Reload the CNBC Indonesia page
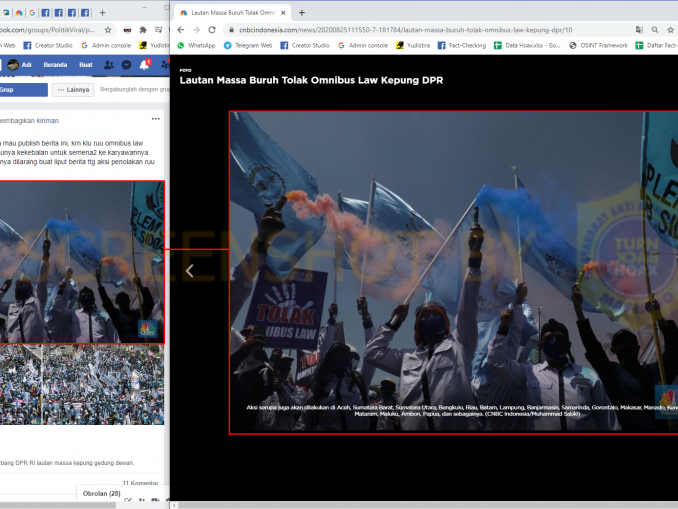678x509 pixels. 212,30
